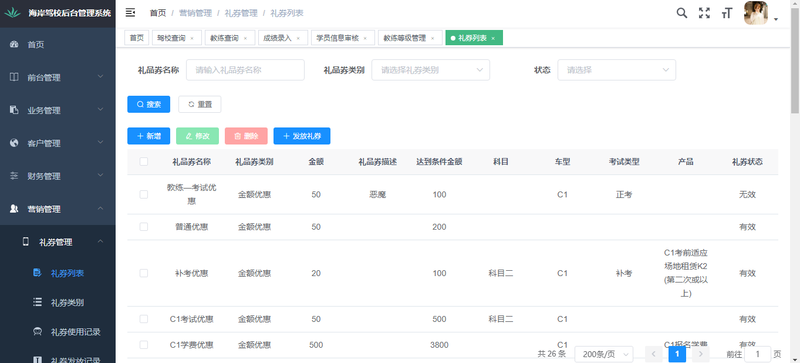Check the 补考优惠 row checkbox
Screen dimensions: 800x363
pyautogui.click(x=144, y=273)
